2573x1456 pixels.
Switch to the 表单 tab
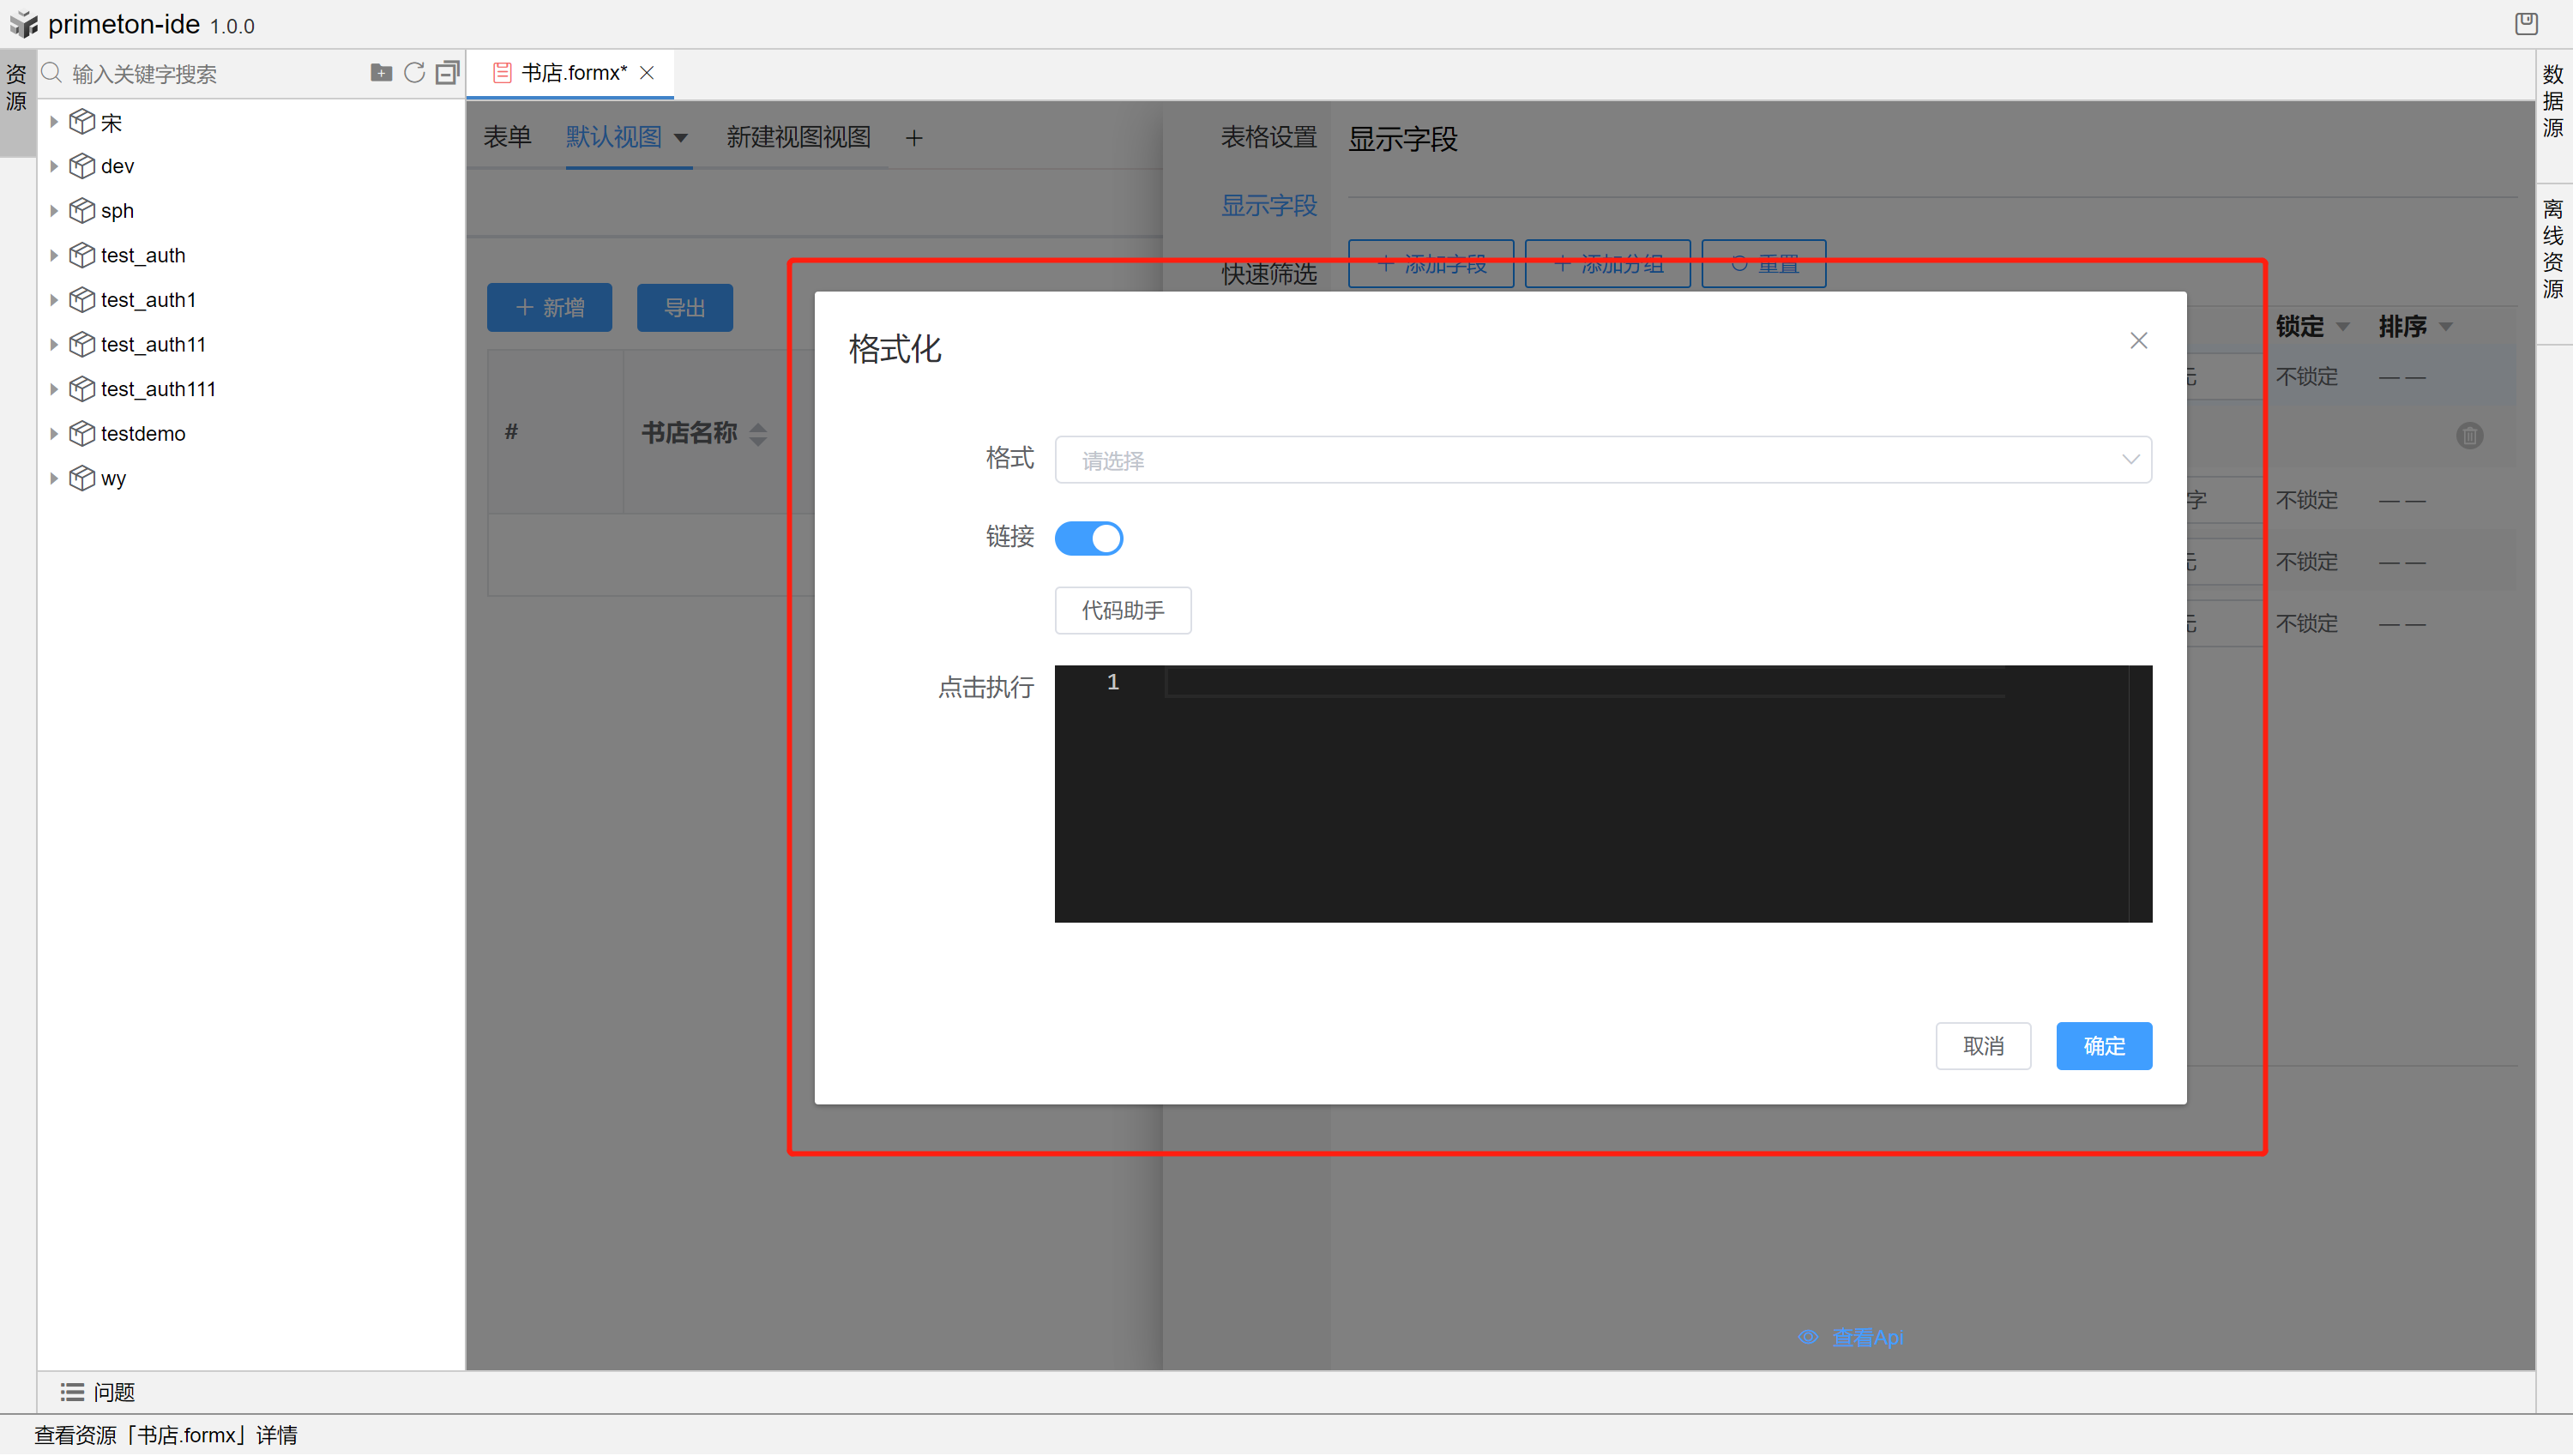507,138
